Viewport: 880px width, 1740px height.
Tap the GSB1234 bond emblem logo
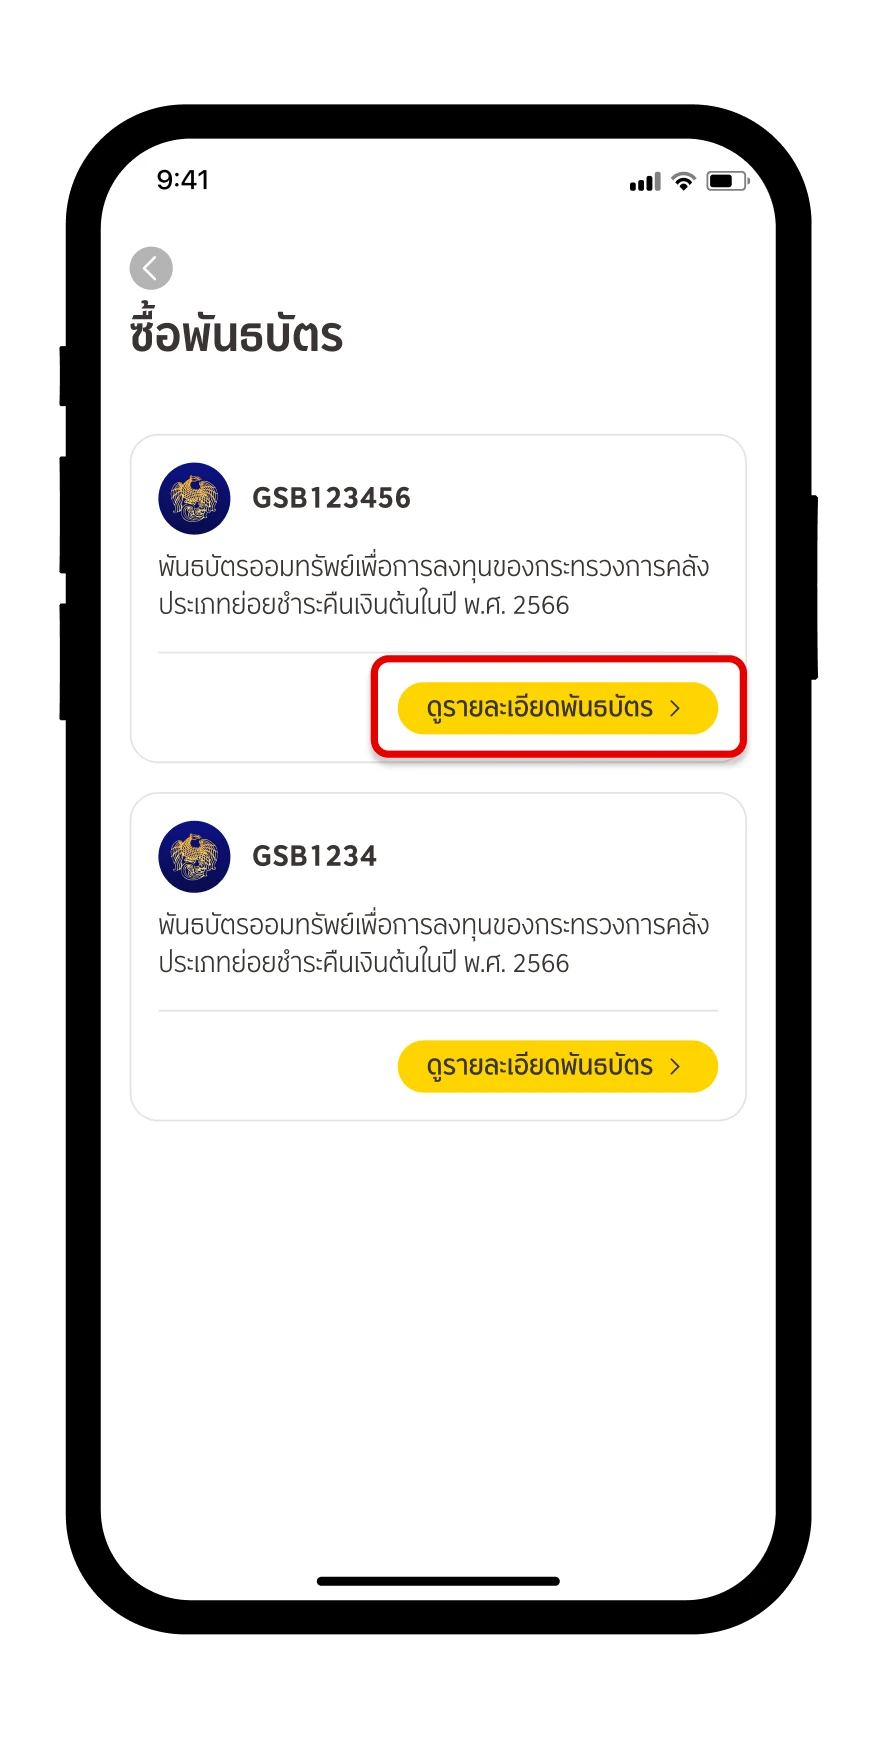[194, 857]
